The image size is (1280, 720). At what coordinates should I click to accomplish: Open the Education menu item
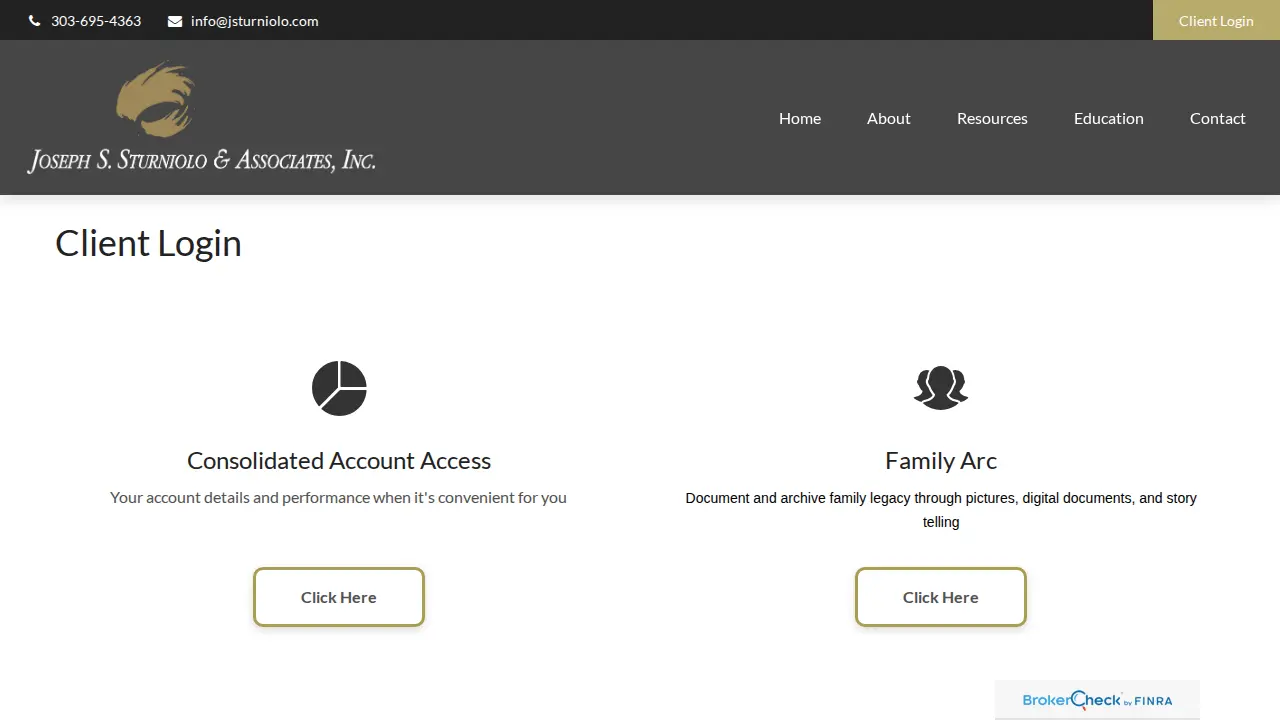point(1109,118)
